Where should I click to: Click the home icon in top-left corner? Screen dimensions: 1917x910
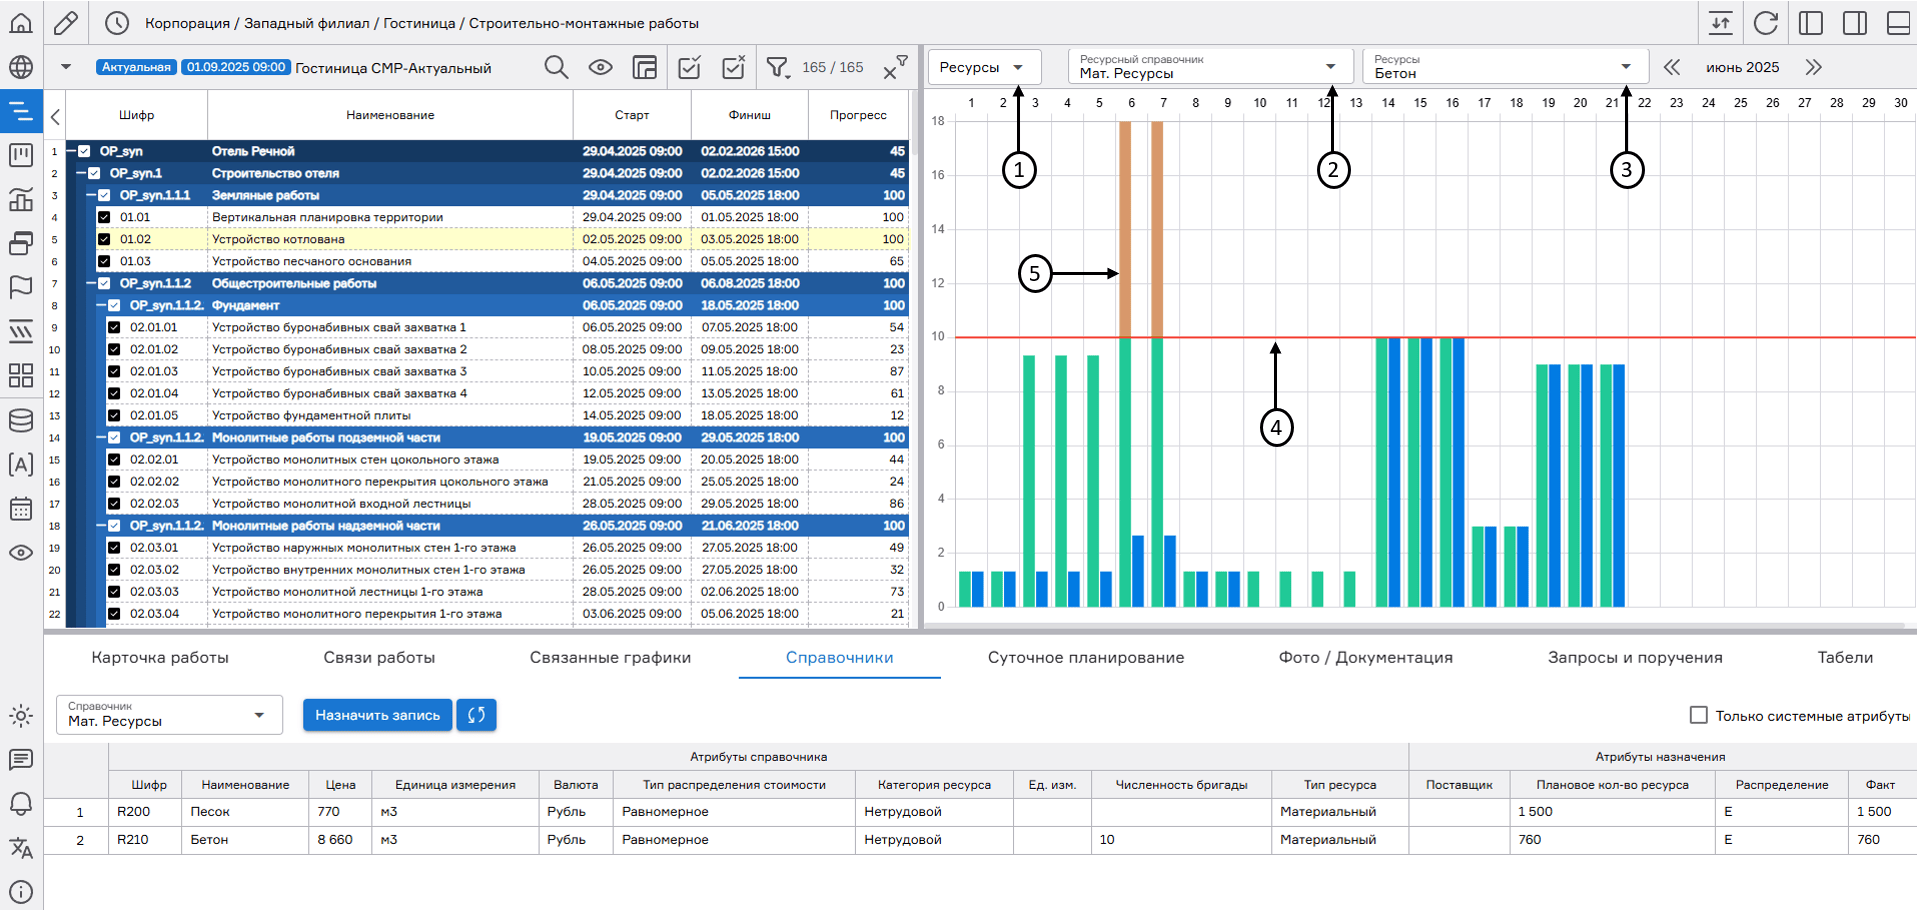tap(21, 23)
